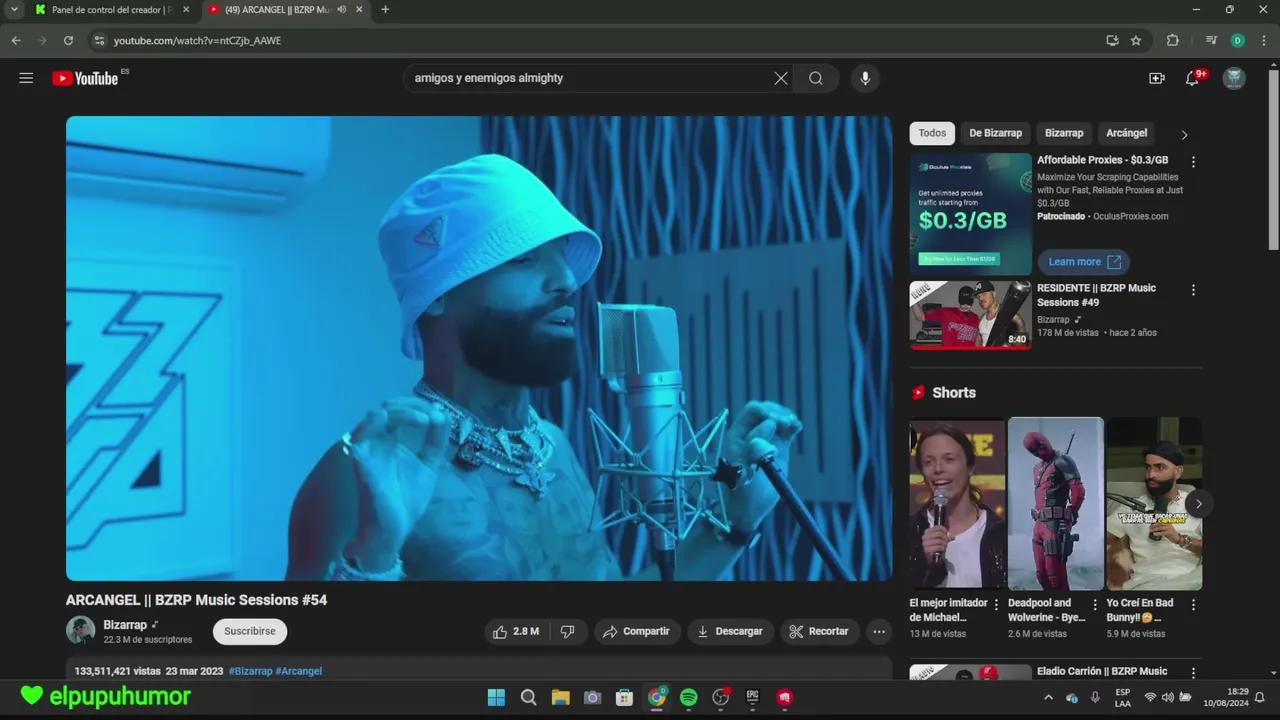
Task: Open El mejor imitador de Michael short
Action: [x=957, y=503]
